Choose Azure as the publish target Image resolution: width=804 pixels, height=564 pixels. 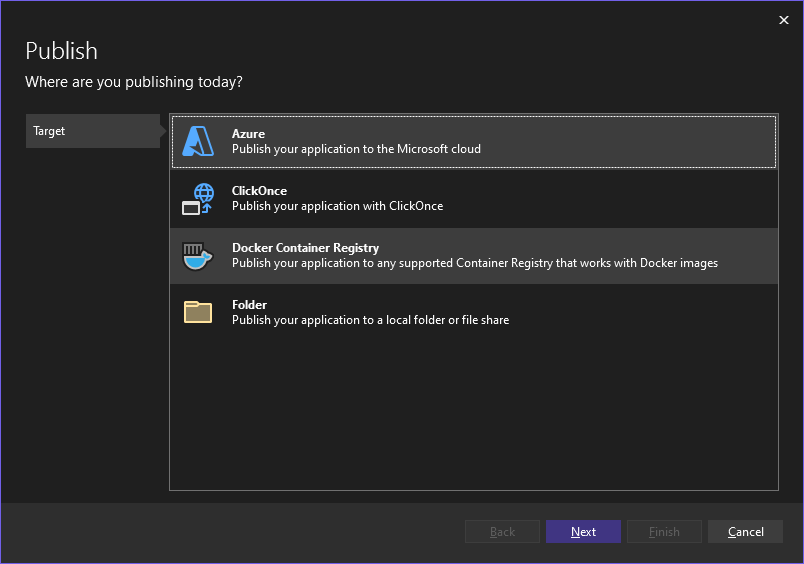pyautogui.click(x=248, y=134)
